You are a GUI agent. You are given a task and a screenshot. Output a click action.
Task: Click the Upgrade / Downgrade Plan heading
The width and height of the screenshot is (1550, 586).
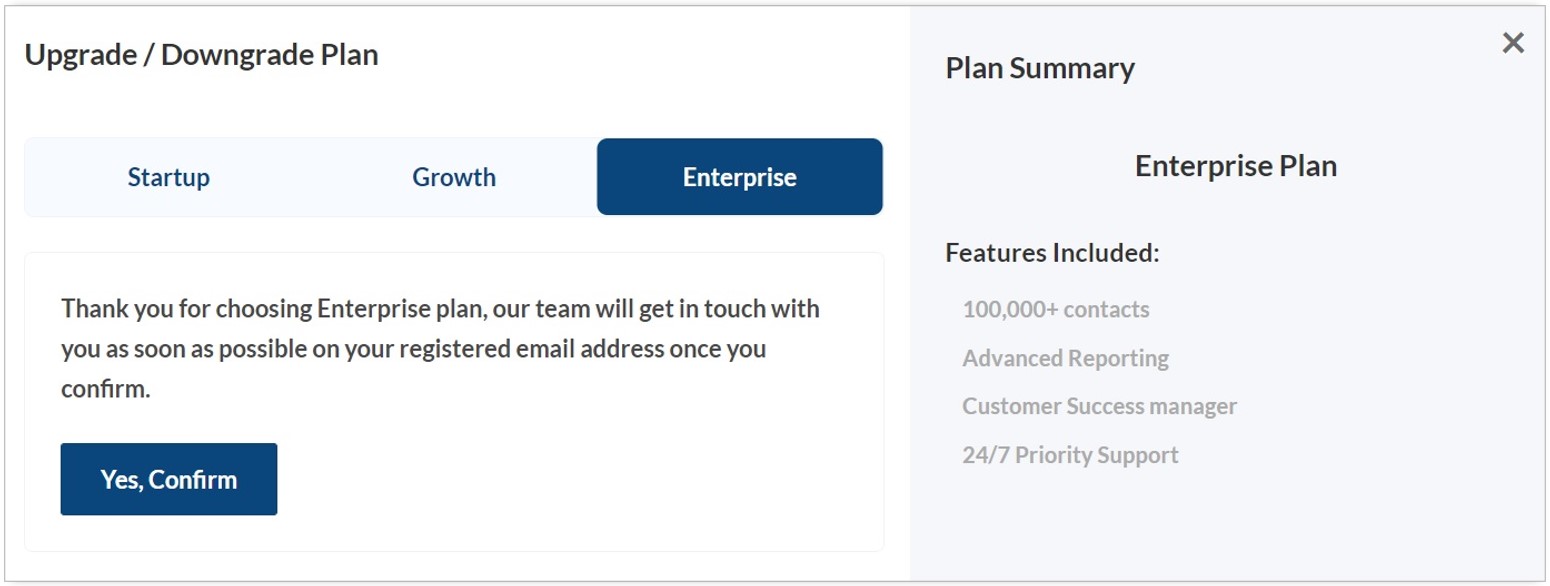(201, 54)
